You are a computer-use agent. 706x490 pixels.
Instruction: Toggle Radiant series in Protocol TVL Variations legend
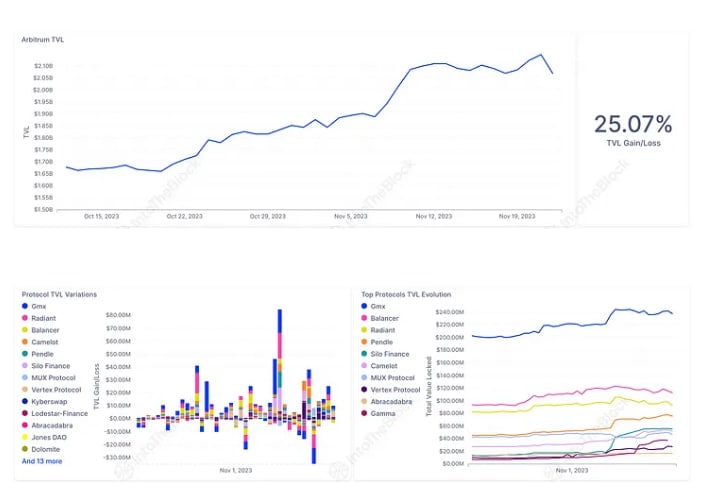[x=26, y=317]
